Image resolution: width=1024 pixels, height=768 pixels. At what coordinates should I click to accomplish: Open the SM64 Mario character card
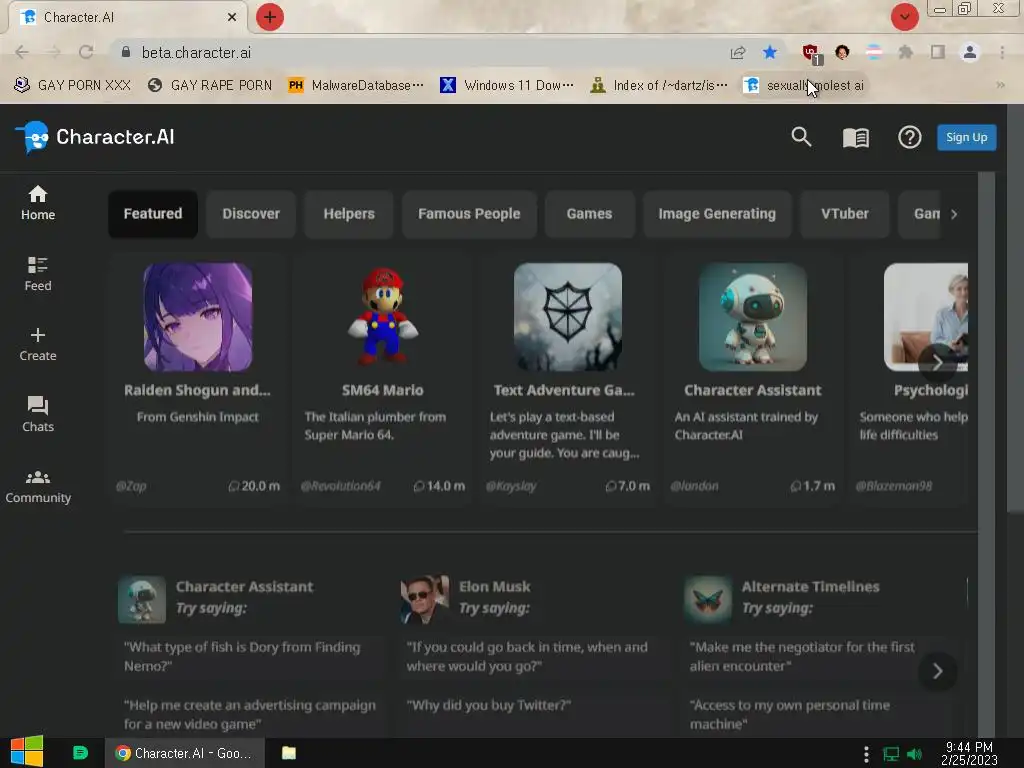383,379
